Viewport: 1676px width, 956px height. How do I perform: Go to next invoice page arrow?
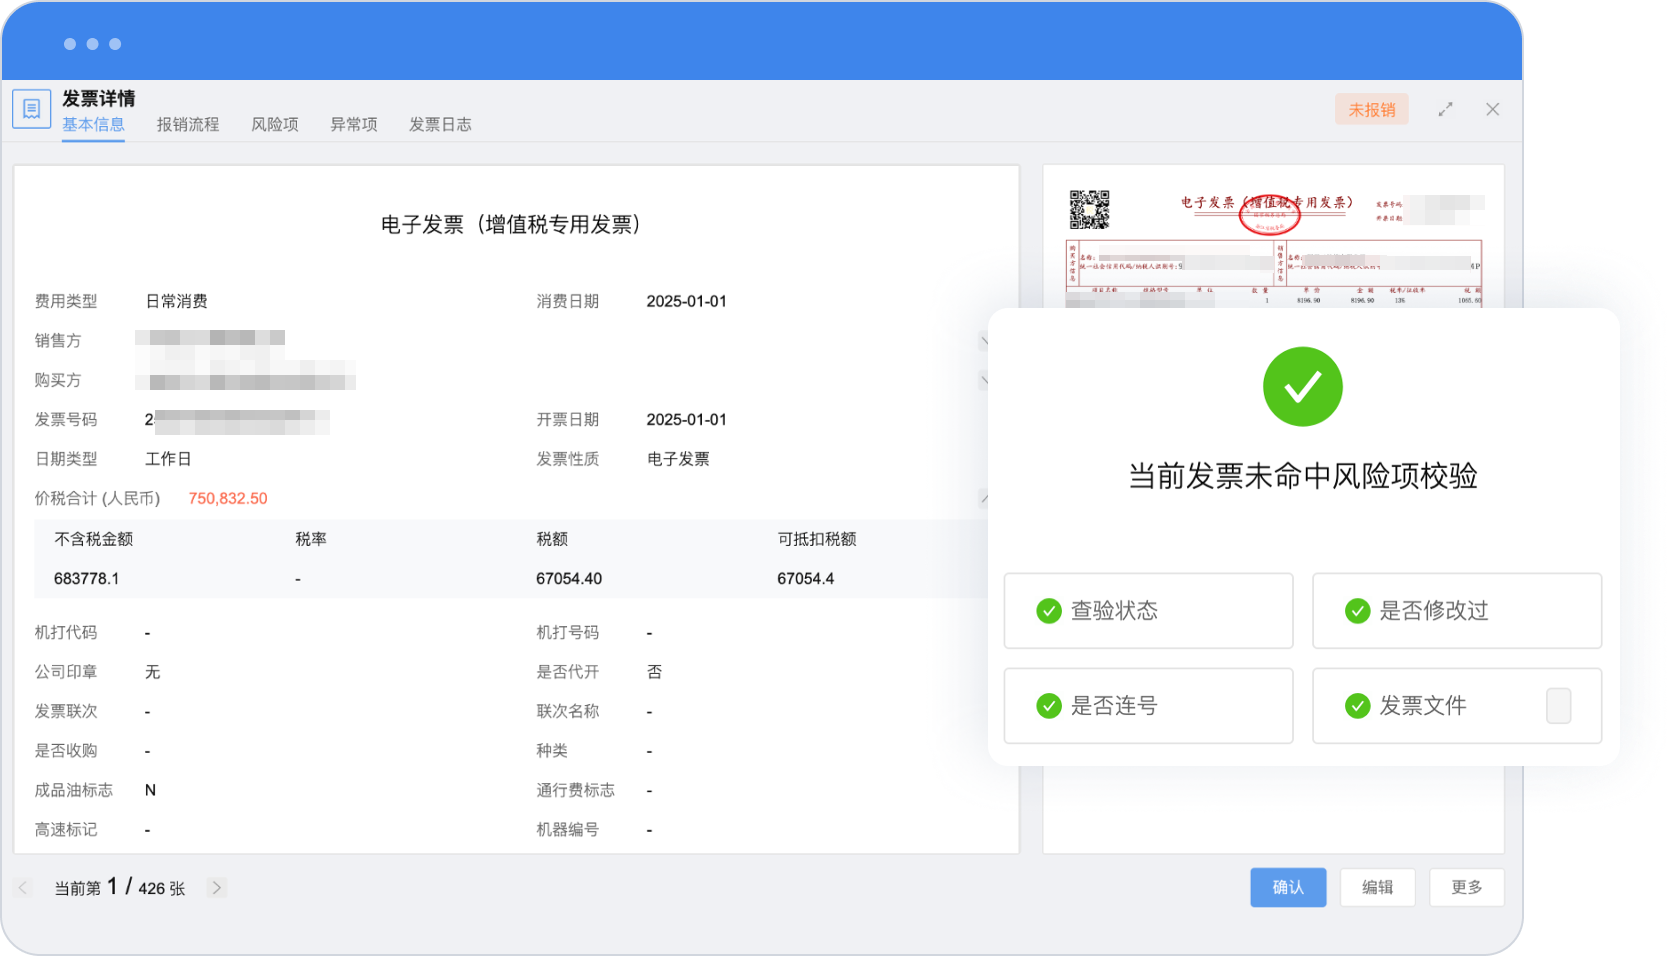pyautogui.click(x=217, y=888)
